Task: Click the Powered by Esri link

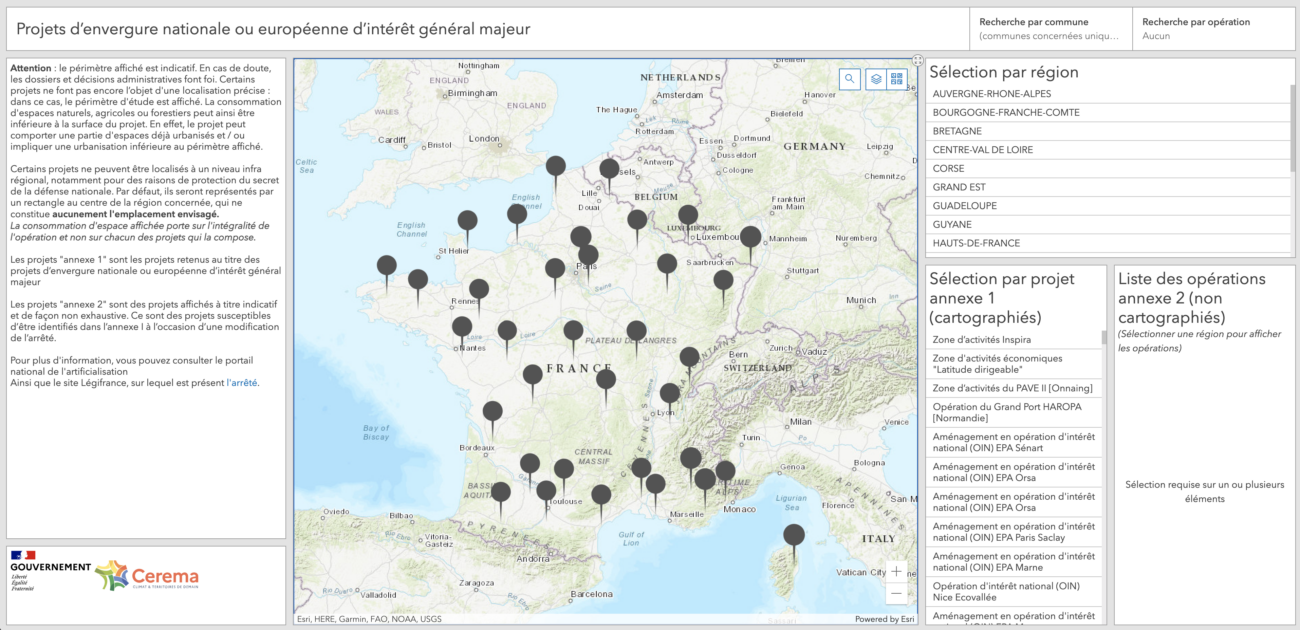Action: 885,619
